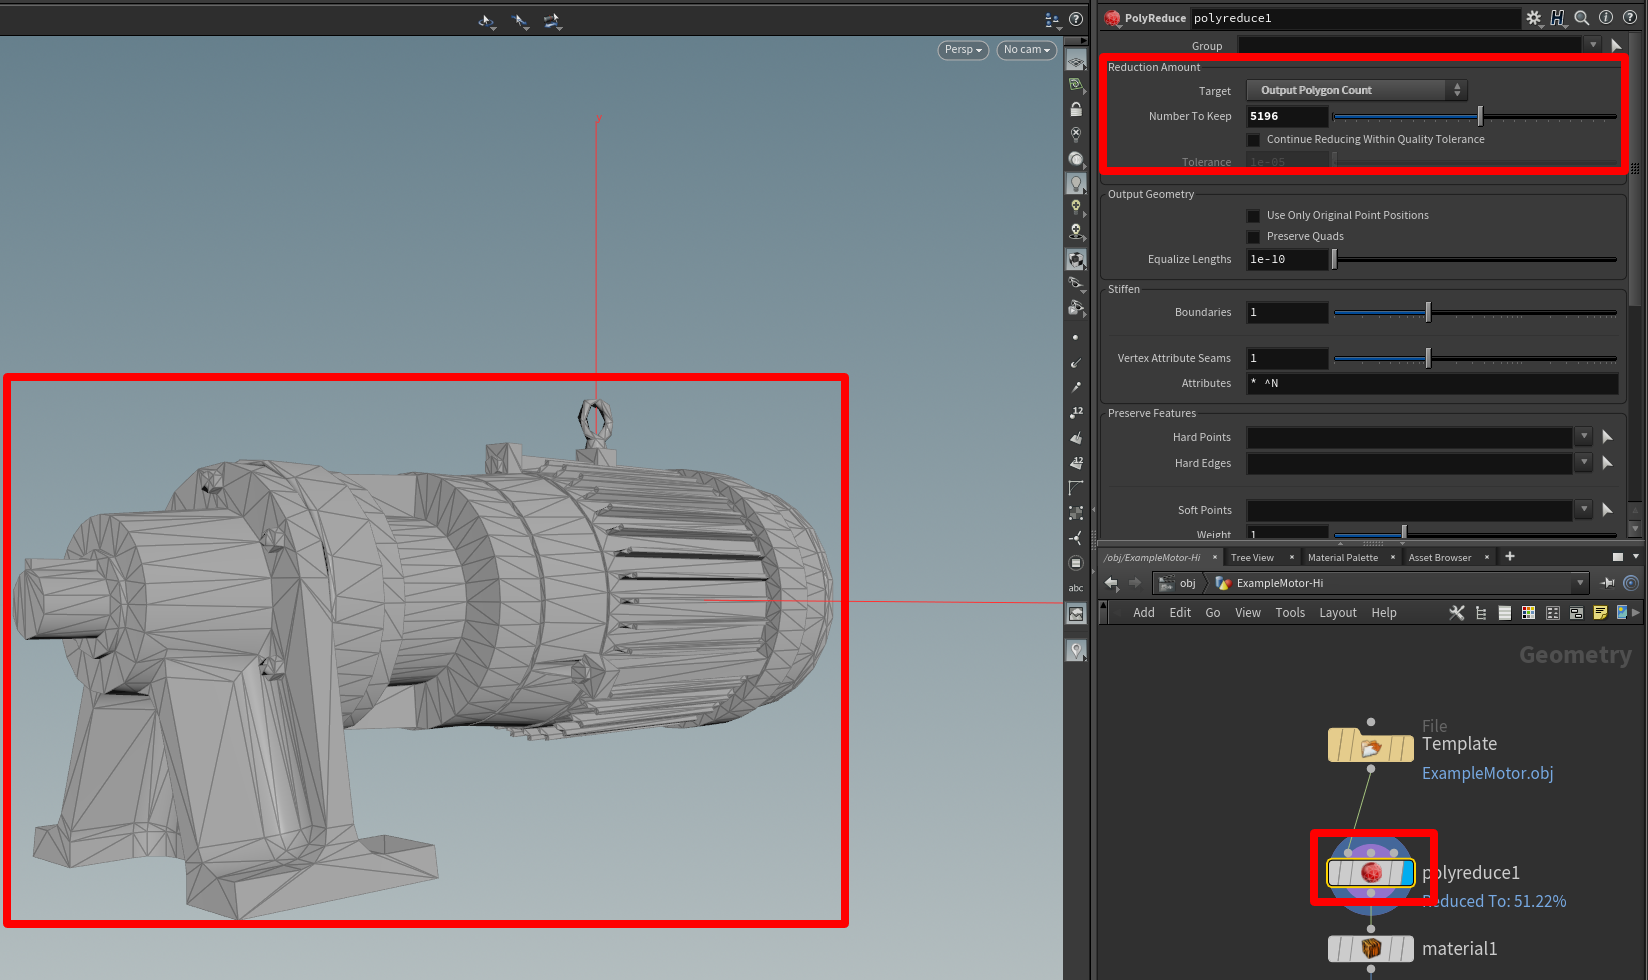Expand the No cam camera dropdown
The image size is (1648, 980).
pos(1026,50)
